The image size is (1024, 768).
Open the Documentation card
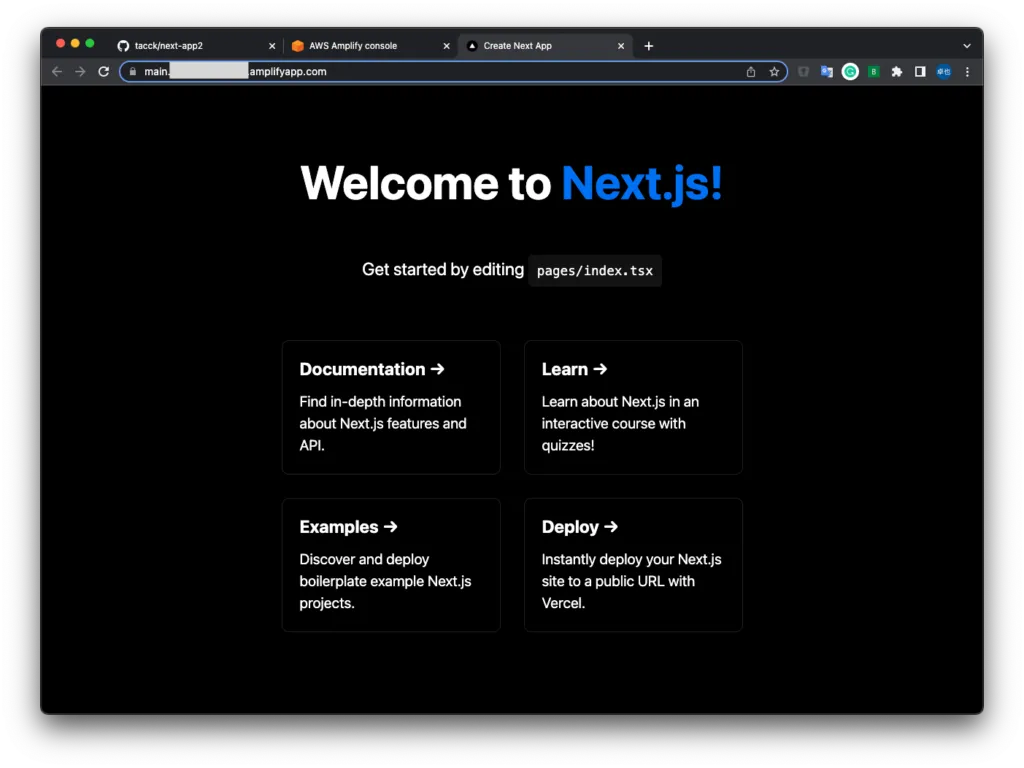[391, 407]
